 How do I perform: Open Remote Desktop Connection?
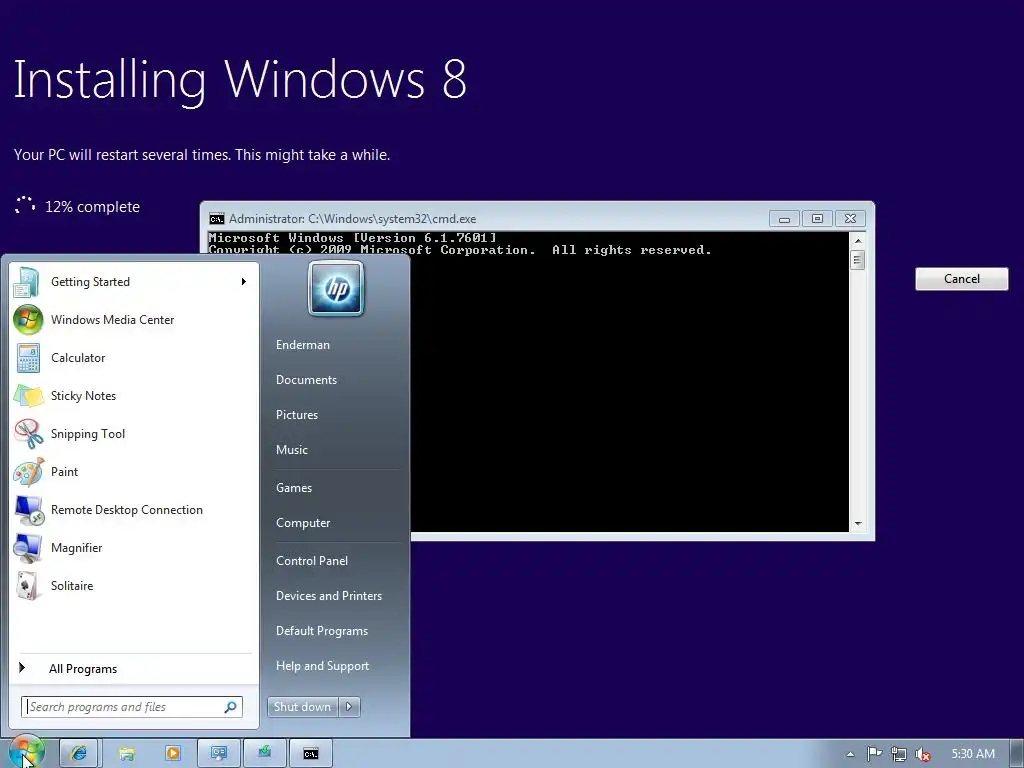pos(134,510)
